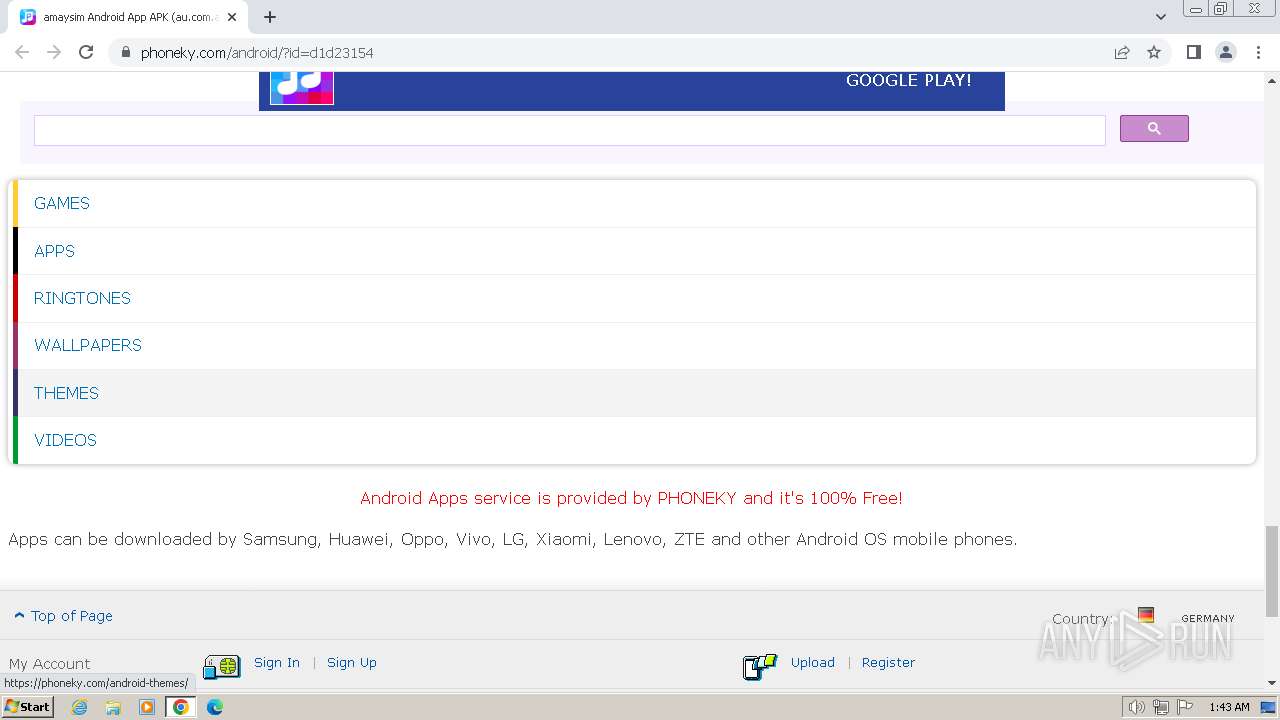Screen dimensions: 1280x720
Task: Click the purple search magnifier button
Action: point(1154,129)
